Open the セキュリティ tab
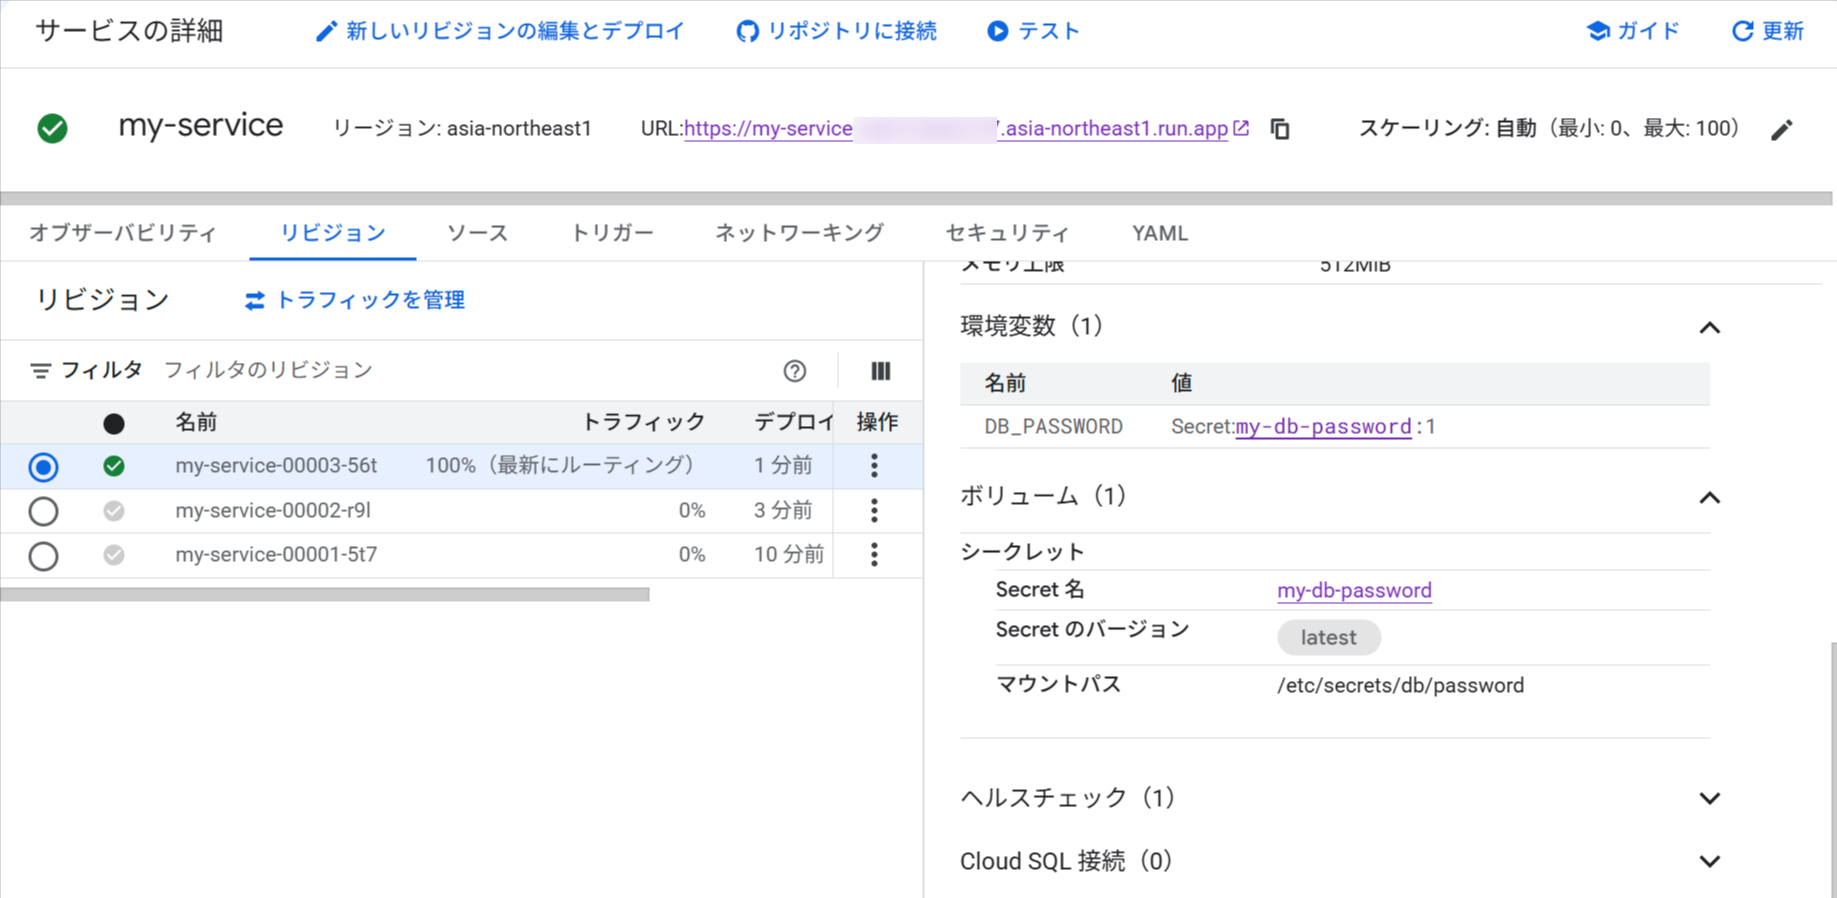 click(x=1007, y=234)
